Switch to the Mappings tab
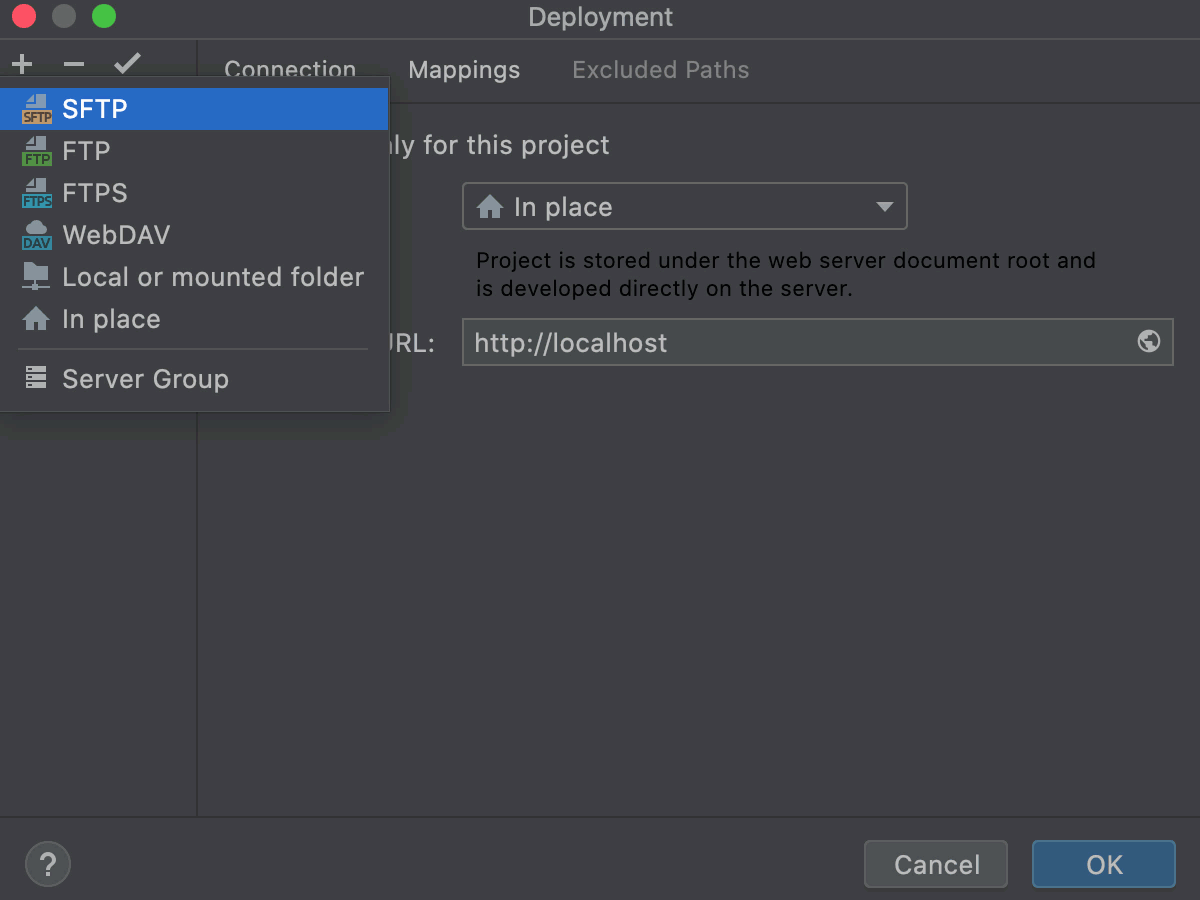 (x=463, y=70)
